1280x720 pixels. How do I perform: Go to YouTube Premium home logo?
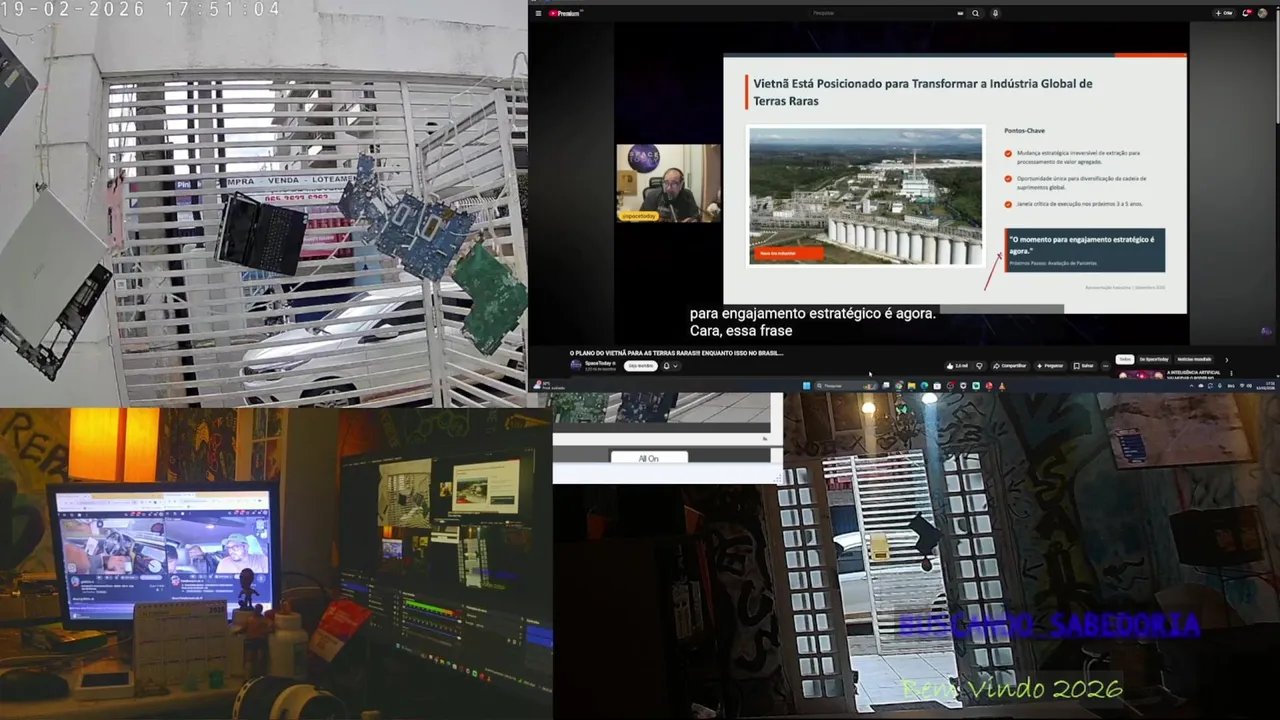pos(567,13)
